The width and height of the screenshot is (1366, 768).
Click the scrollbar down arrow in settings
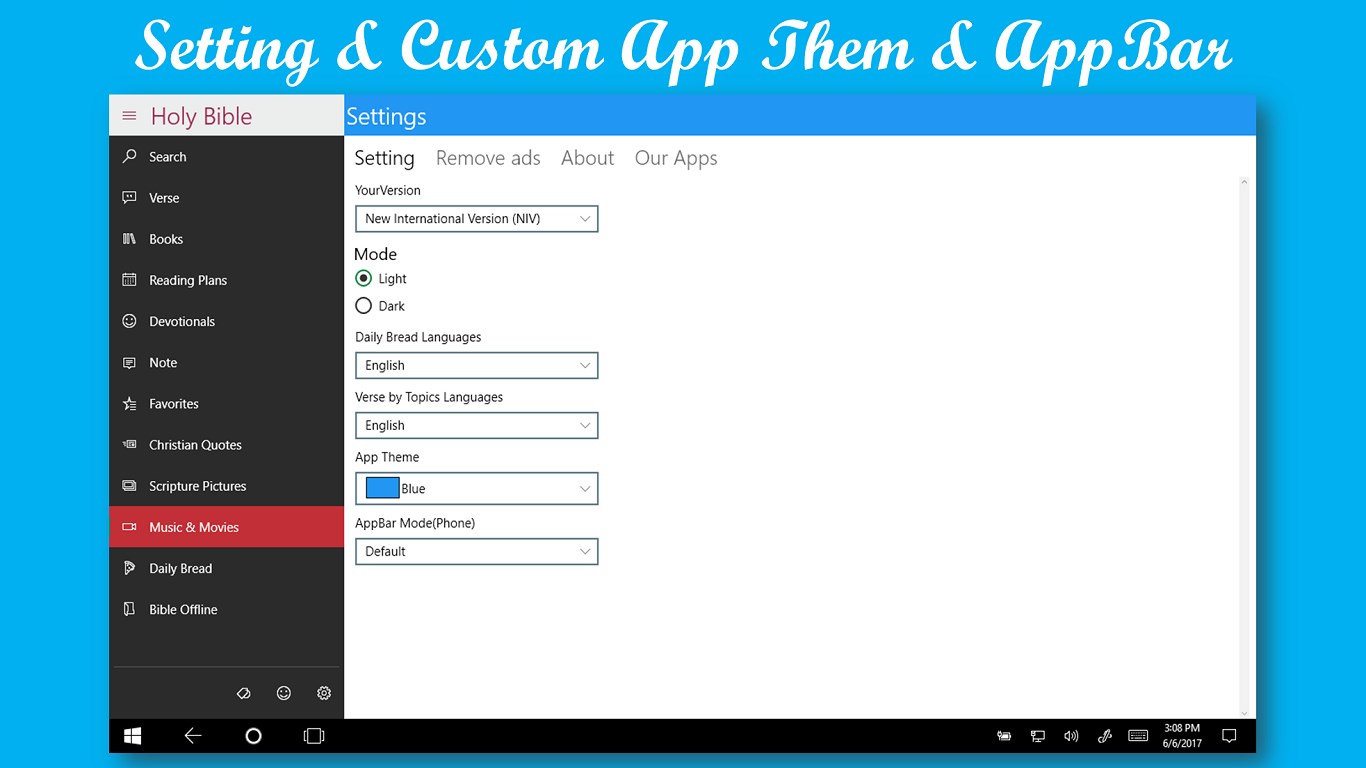[x=1245, y=712]
